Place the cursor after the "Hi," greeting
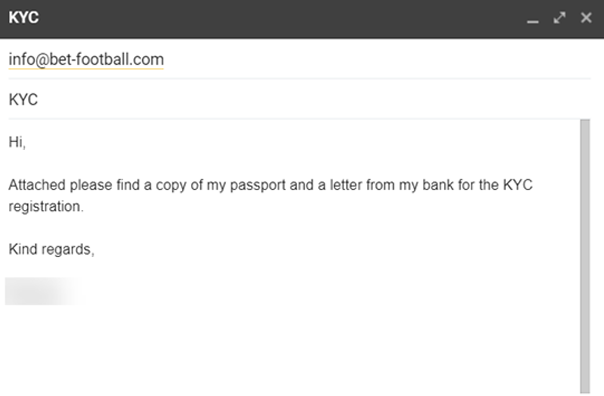Image resolution: width=604 pixels, height=396 pixels. pyautogui.click(x=26, y=142)
